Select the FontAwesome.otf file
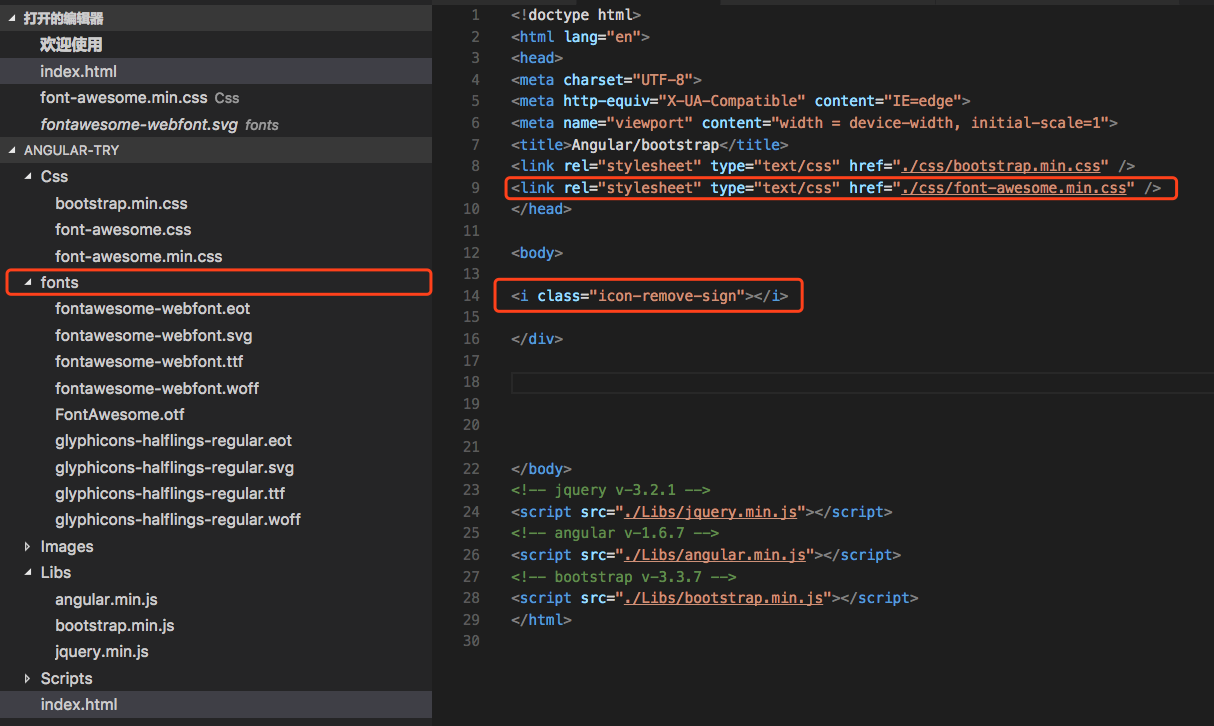The height and width of the screenshot is (726, 1214). (120, 414)
